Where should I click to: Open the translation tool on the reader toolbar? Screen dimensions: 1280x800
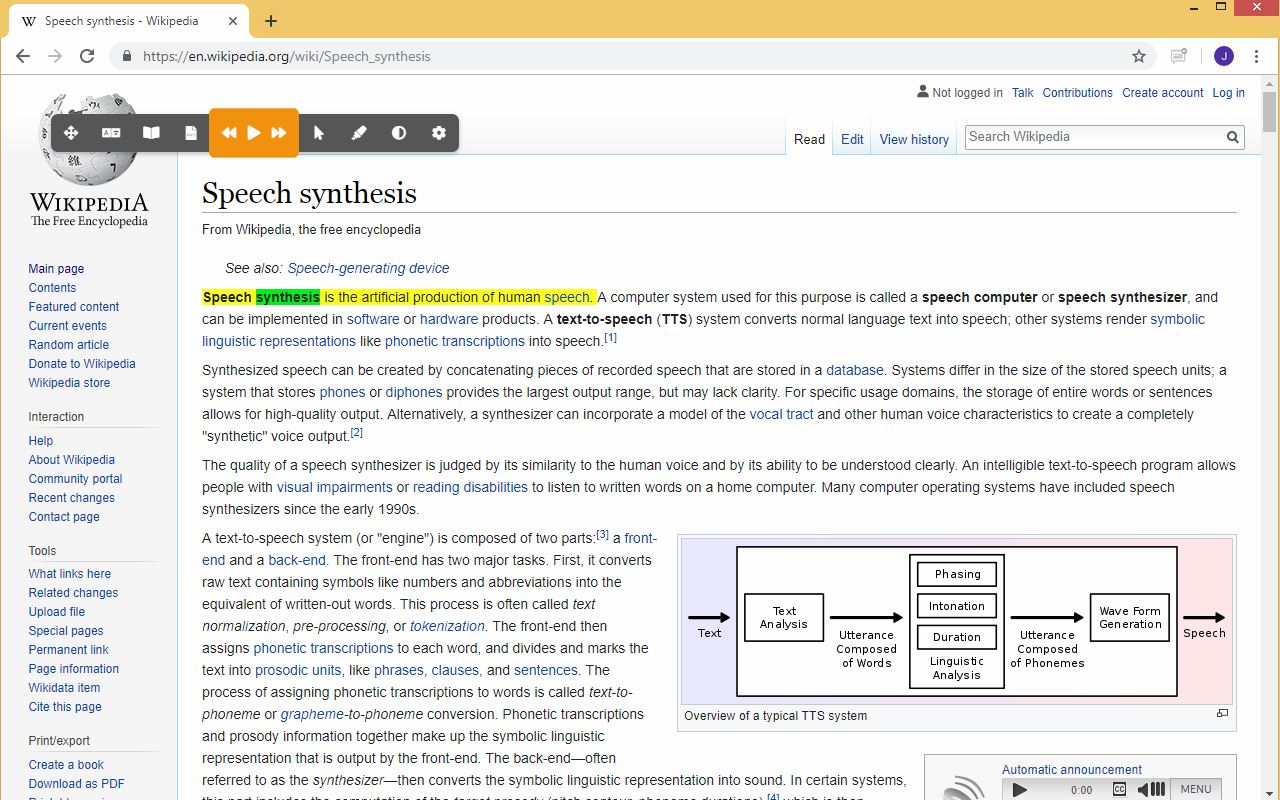[111, 131]
